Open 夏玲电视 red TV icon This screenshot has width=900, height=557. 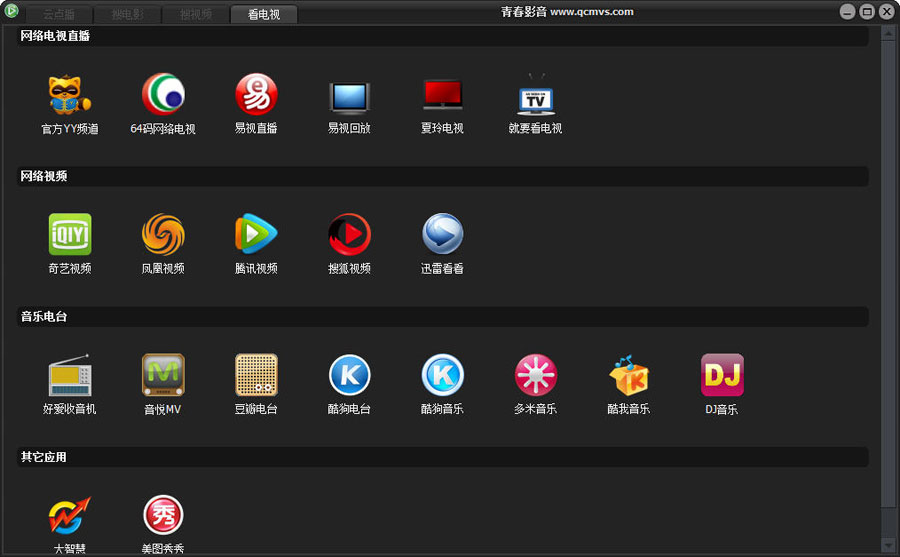tap(442, 96)
